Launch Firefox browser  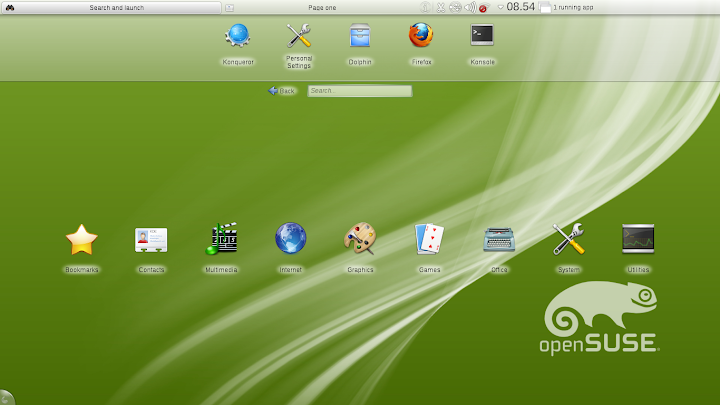(x=421, y=44)
